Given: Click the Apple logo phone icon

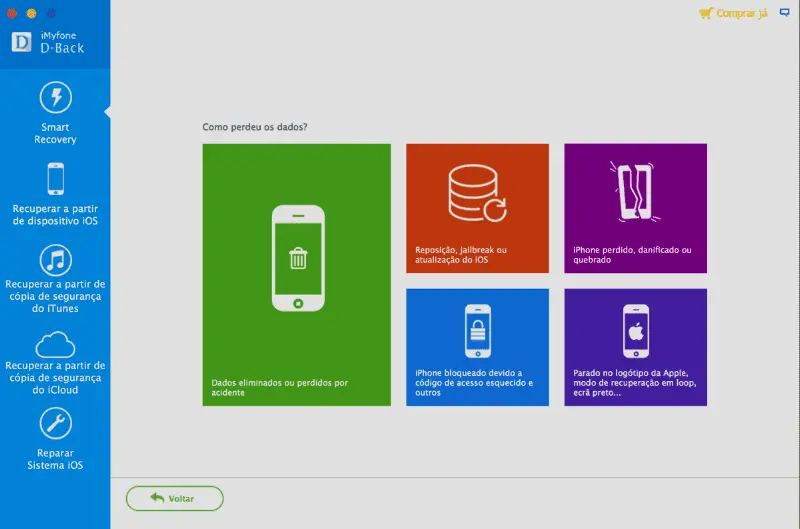Looking at the screenshot, I should [x=635, y=330].
